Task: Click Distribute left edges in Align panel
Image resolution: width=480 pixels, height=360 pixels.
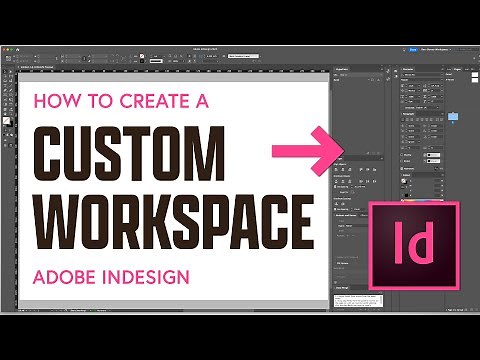Action: (361, 181)
